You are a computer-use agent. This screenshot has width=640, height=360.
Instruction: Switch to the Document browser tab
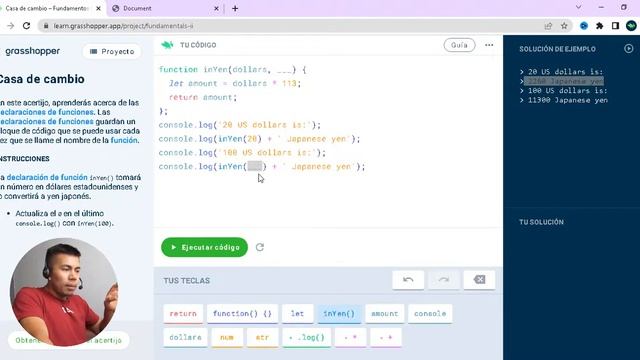[x=164, y=8]
